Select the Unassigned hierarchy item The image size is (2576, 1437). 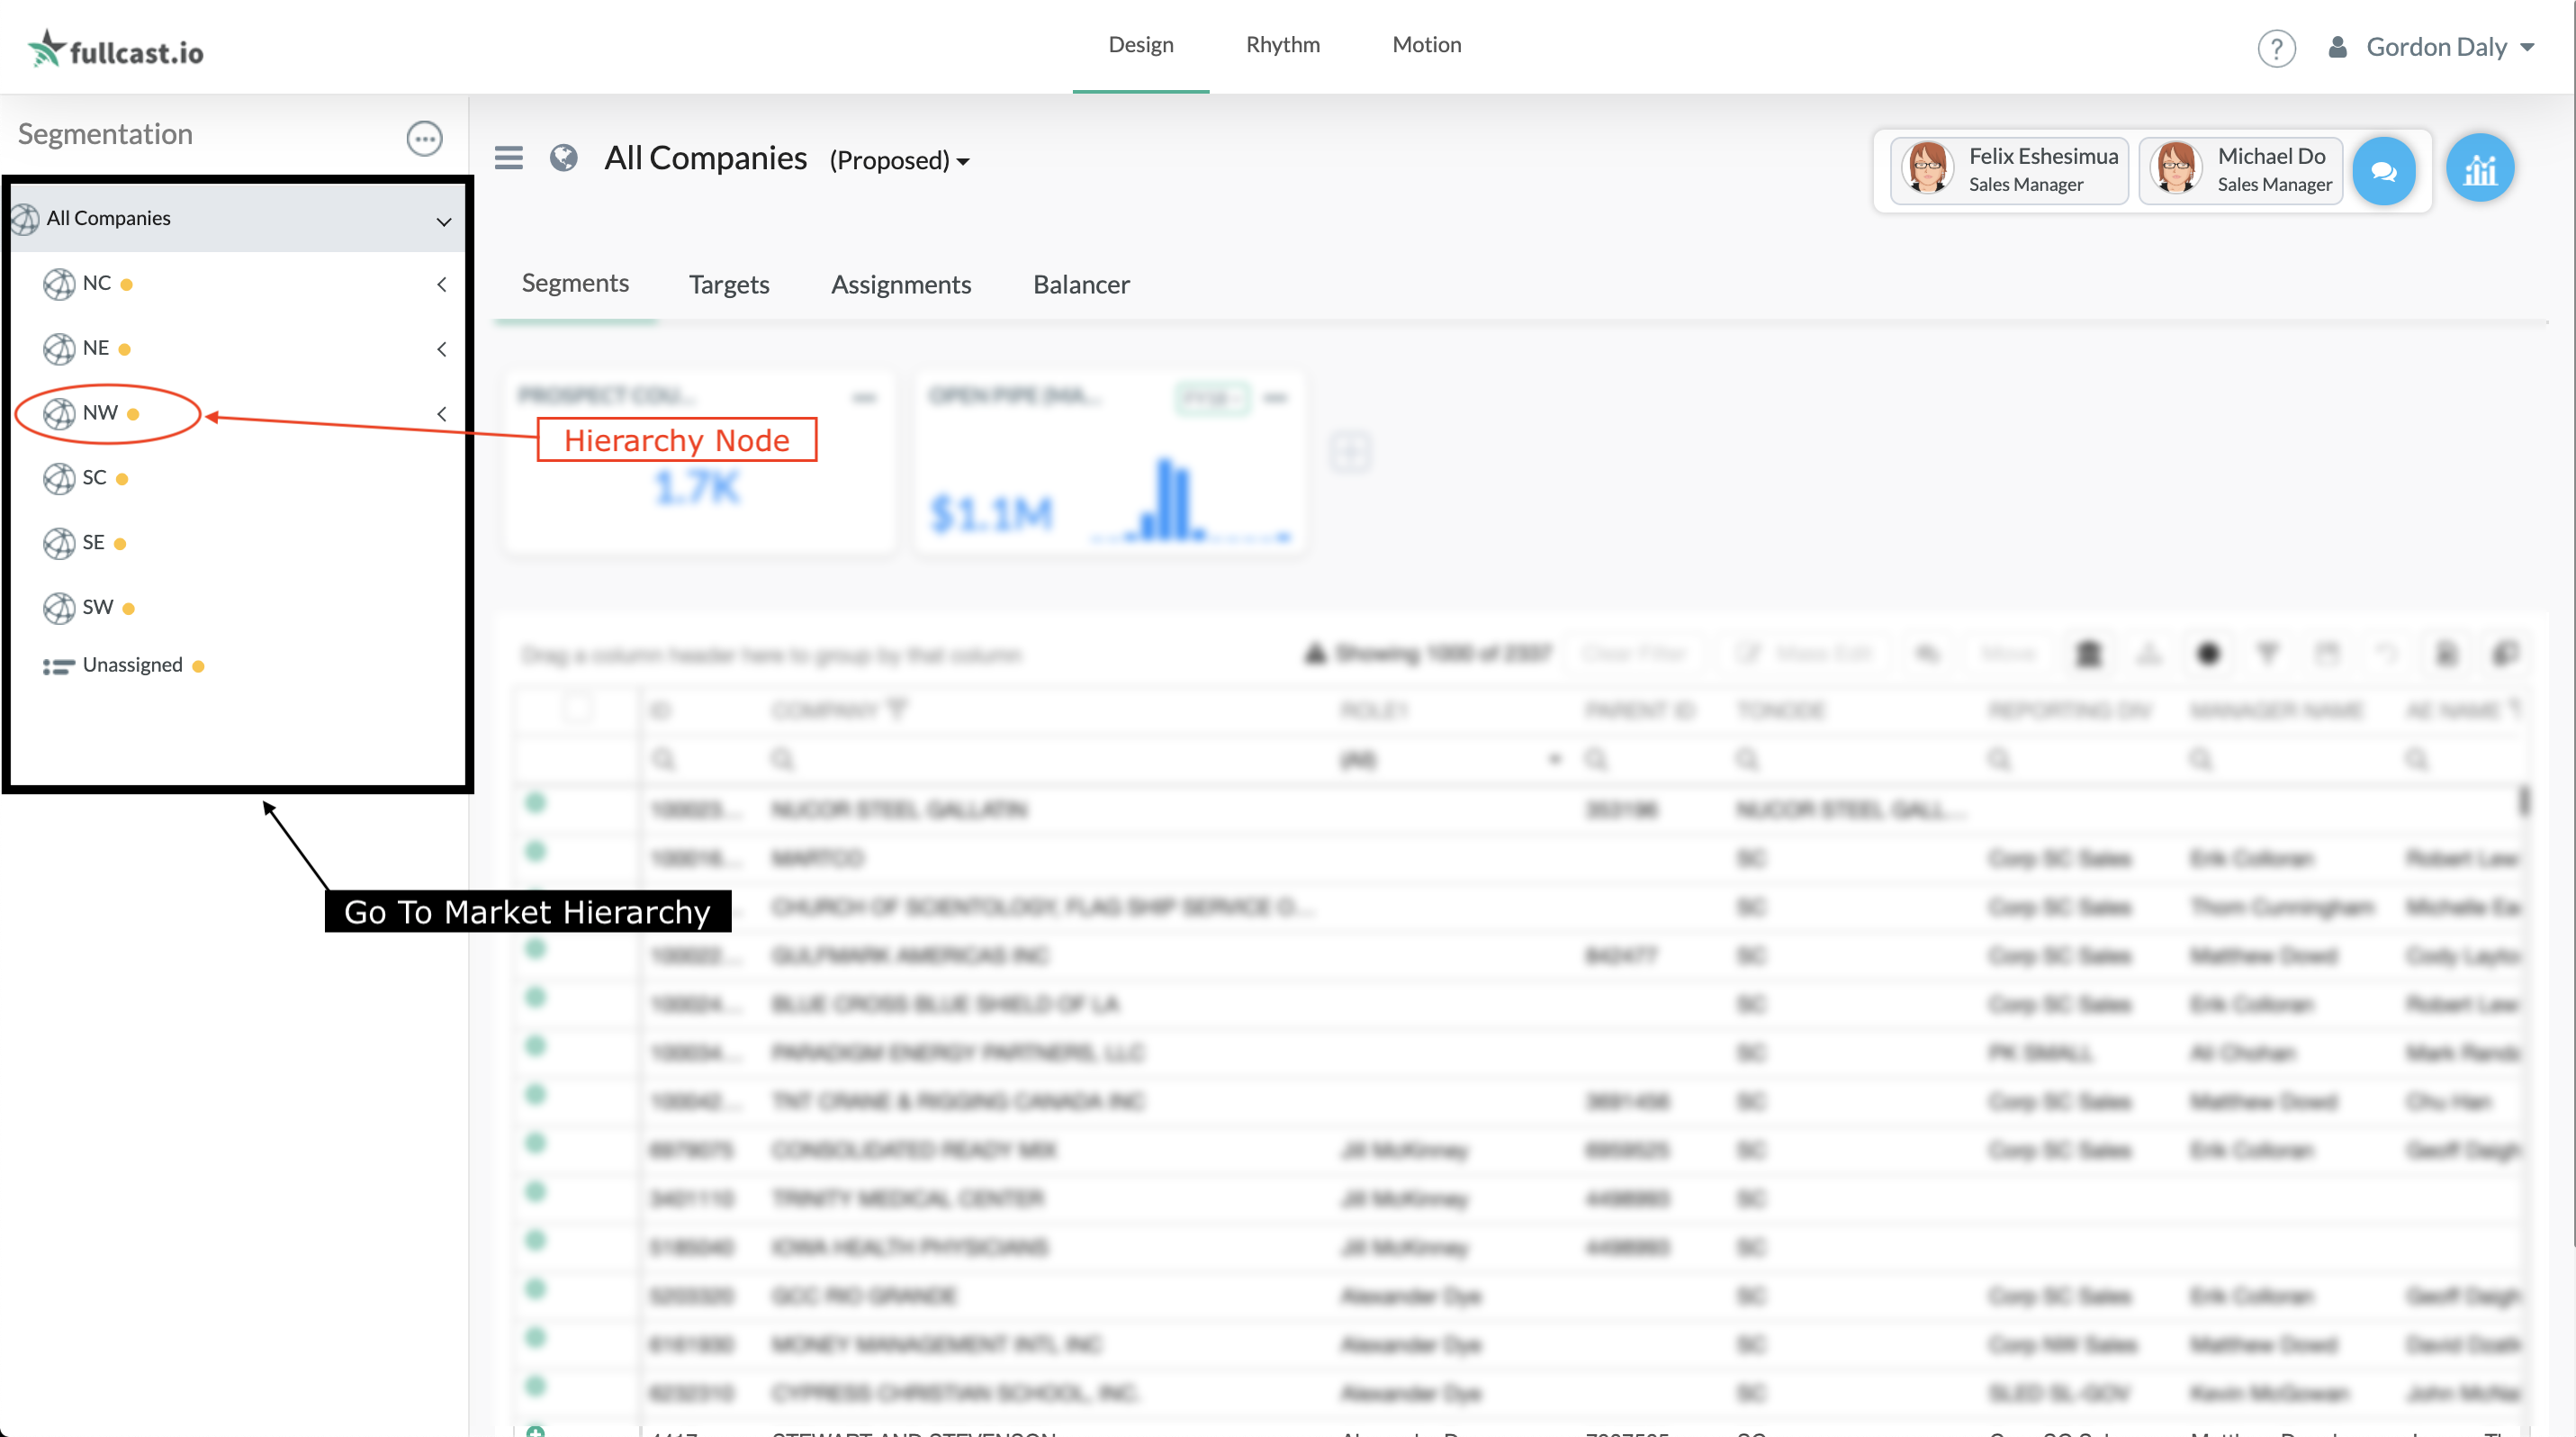[x=132, y=665]
